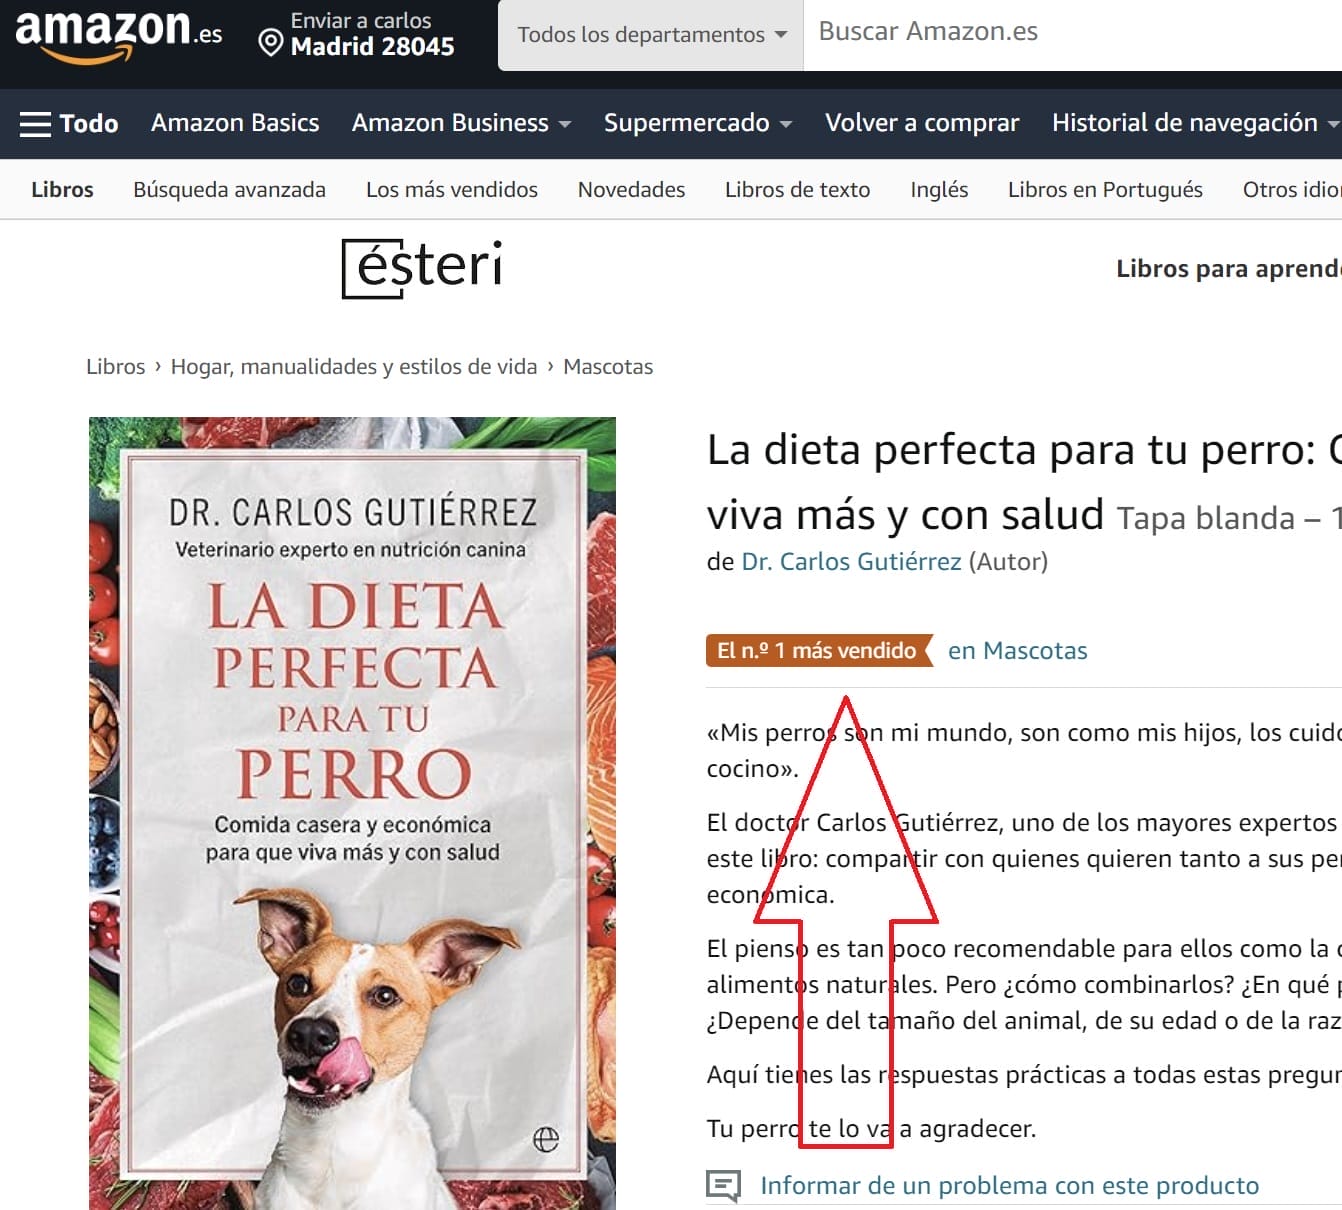Go to the Búsqueda avanzada tab
The image size is (1342, 1210).
pyautogui.click(x=229, y=190)
